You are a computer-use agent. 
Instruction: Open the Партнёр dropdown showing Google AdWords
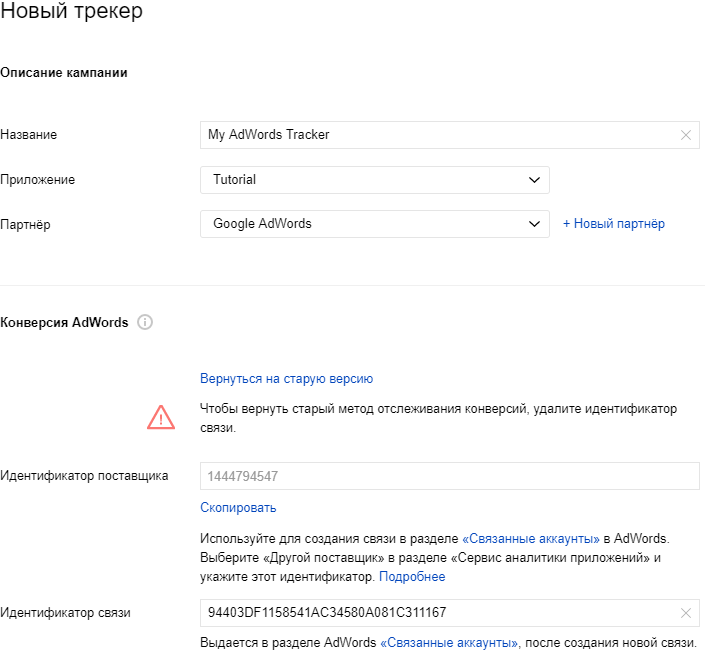[x=375, y=224]
